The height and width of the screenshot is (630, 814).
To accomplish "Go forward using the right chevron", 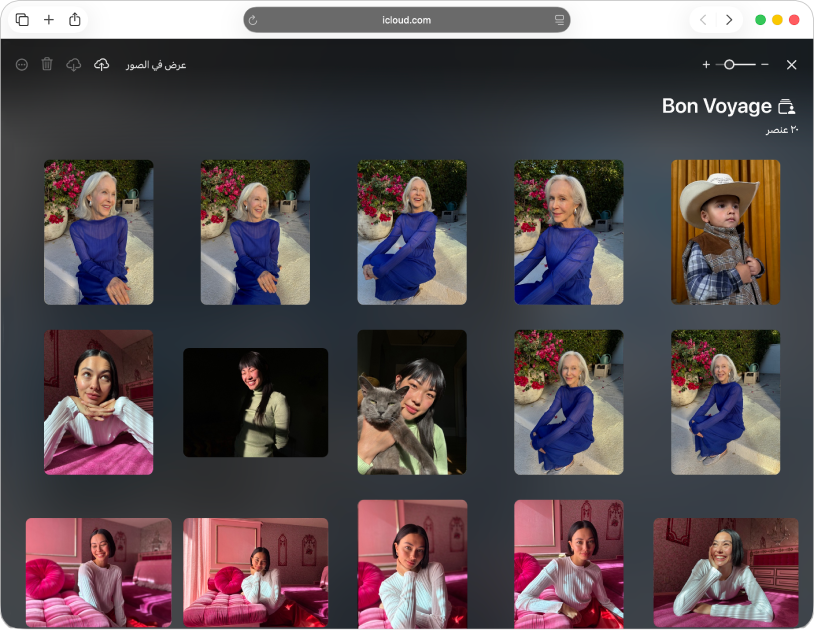I will click(x=729, y=20).
